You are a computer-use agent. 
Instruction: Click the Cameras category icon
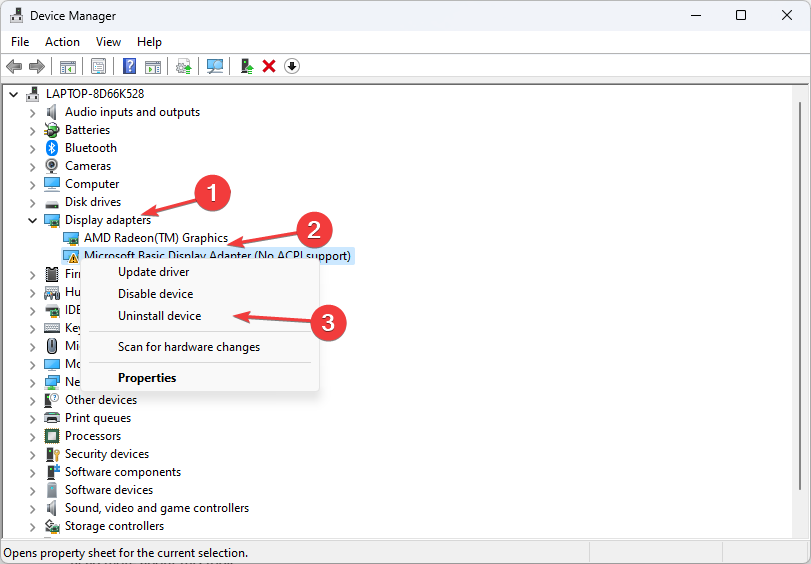click(x=52, y=166)
